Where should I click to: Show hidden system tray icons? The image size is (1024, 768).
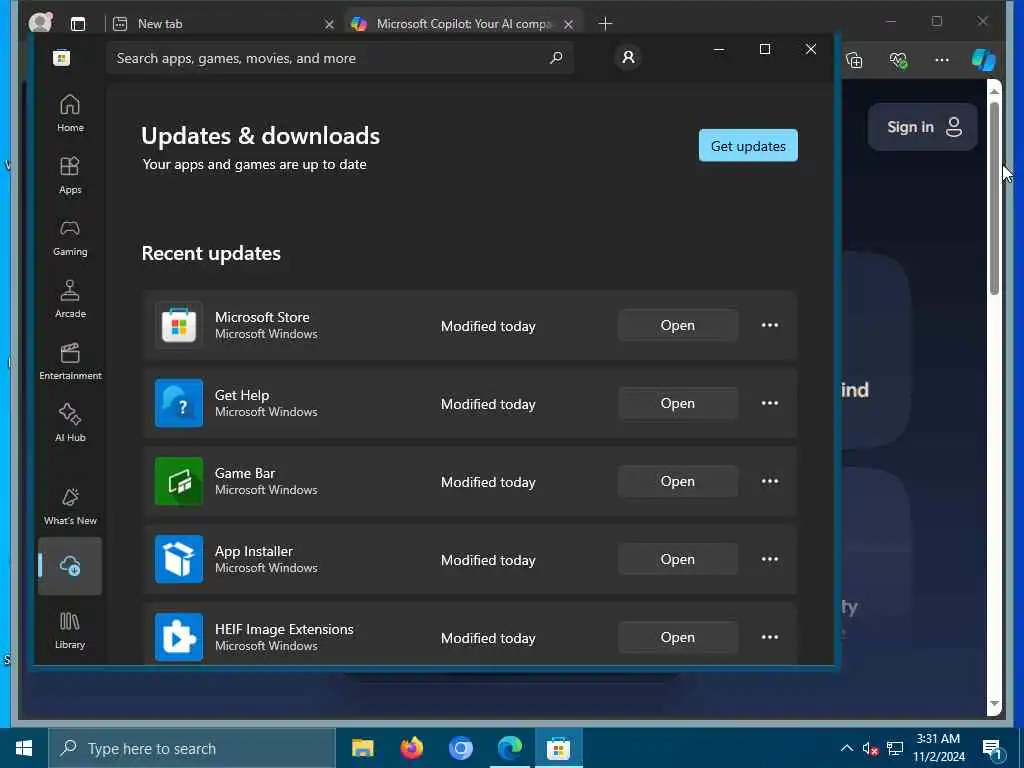846,748
